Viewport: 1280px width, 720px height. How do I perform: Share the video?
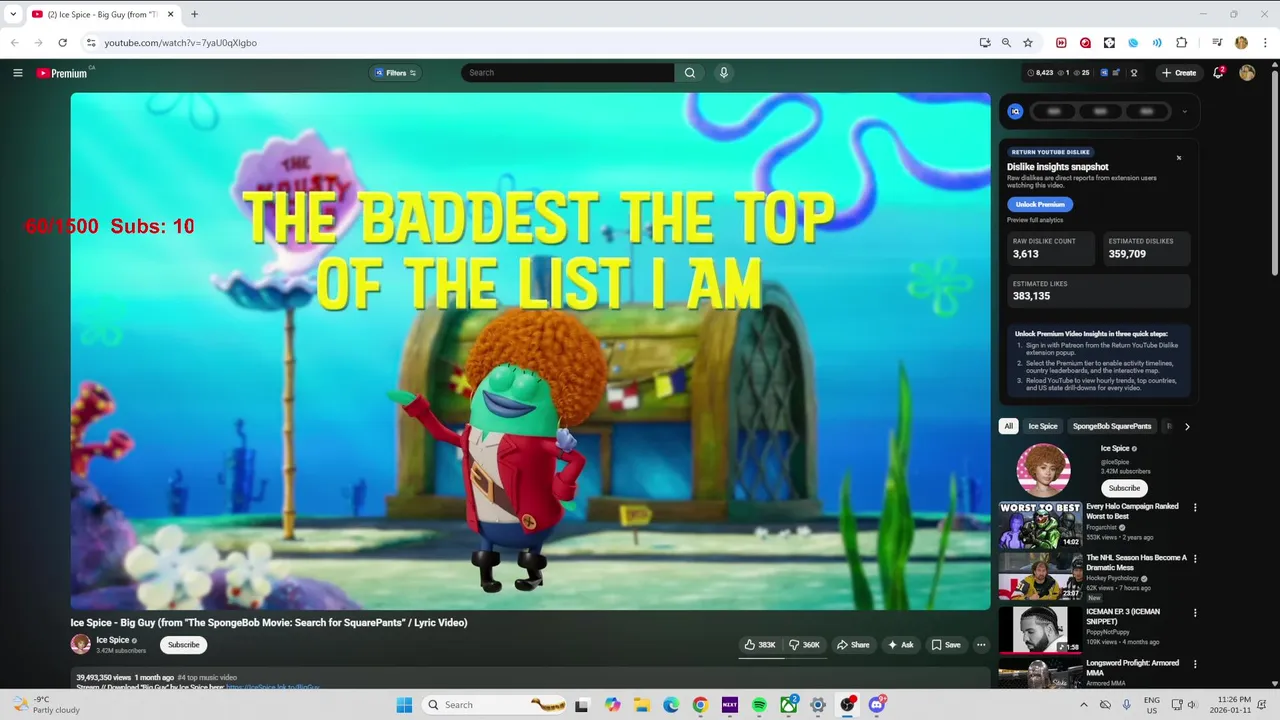(x=853, y=645)
